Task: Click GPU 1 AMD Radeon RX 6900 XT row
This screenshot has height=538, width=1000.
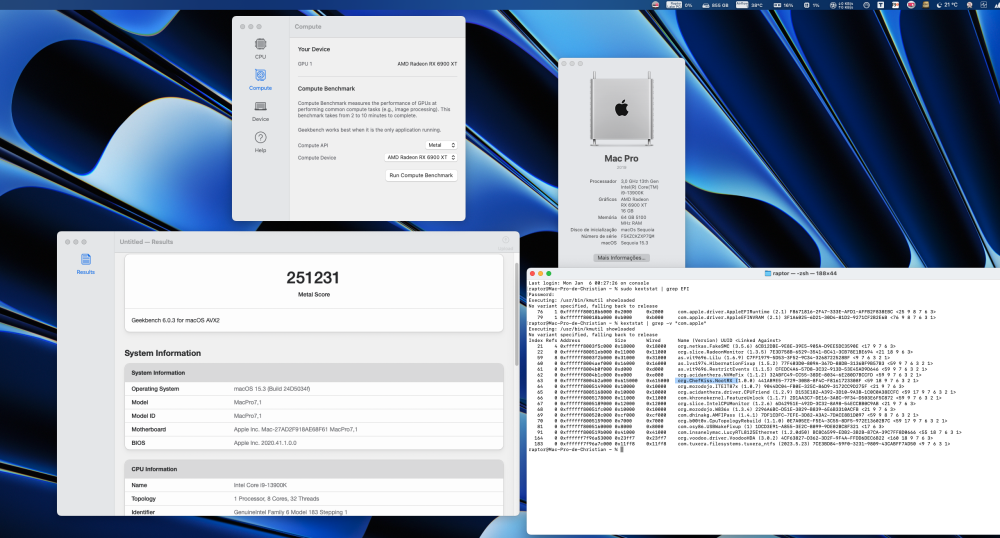Action: [377, 64]
